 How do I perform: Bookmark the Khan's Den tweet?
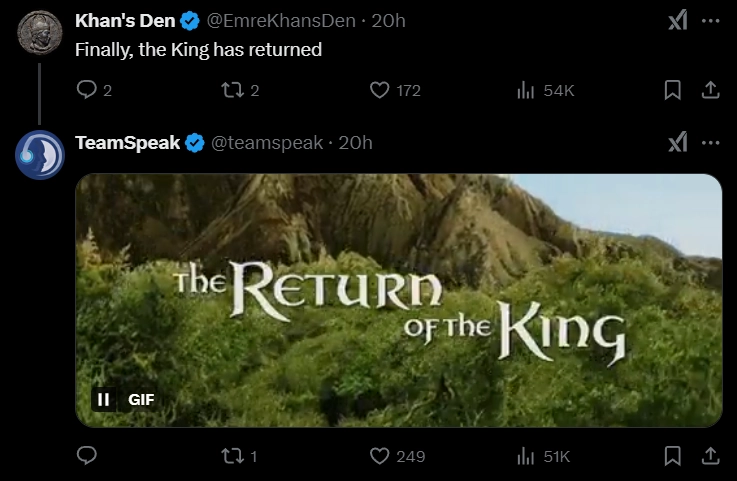point(673,90)
